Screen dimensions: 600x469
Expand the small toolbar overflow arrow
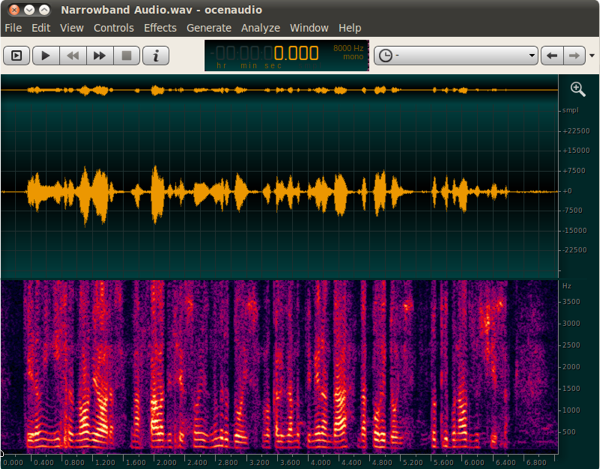[x=592, y=56]
